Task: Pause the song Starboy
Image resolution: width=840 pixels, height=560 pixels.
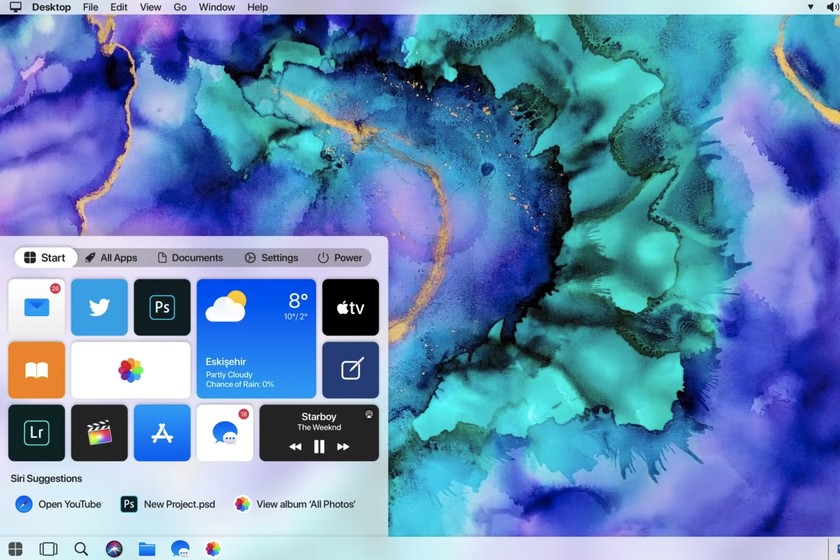Action: (319, 447)
